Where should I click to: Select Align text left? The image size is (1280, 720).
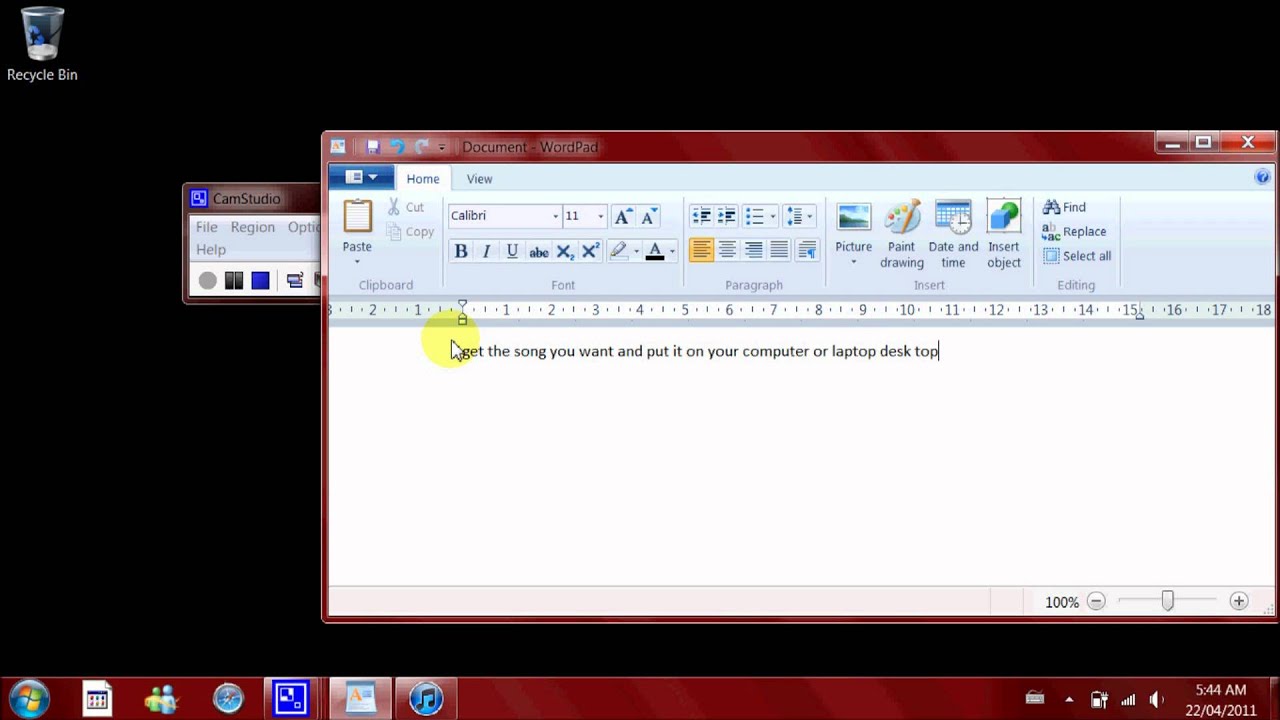[701, 250]
